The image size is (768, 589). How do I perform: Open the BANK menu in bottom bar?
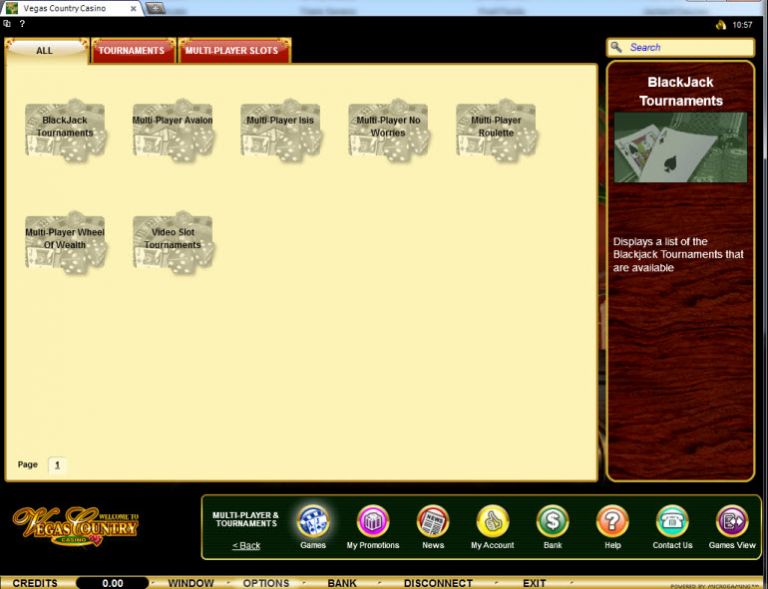342,583
